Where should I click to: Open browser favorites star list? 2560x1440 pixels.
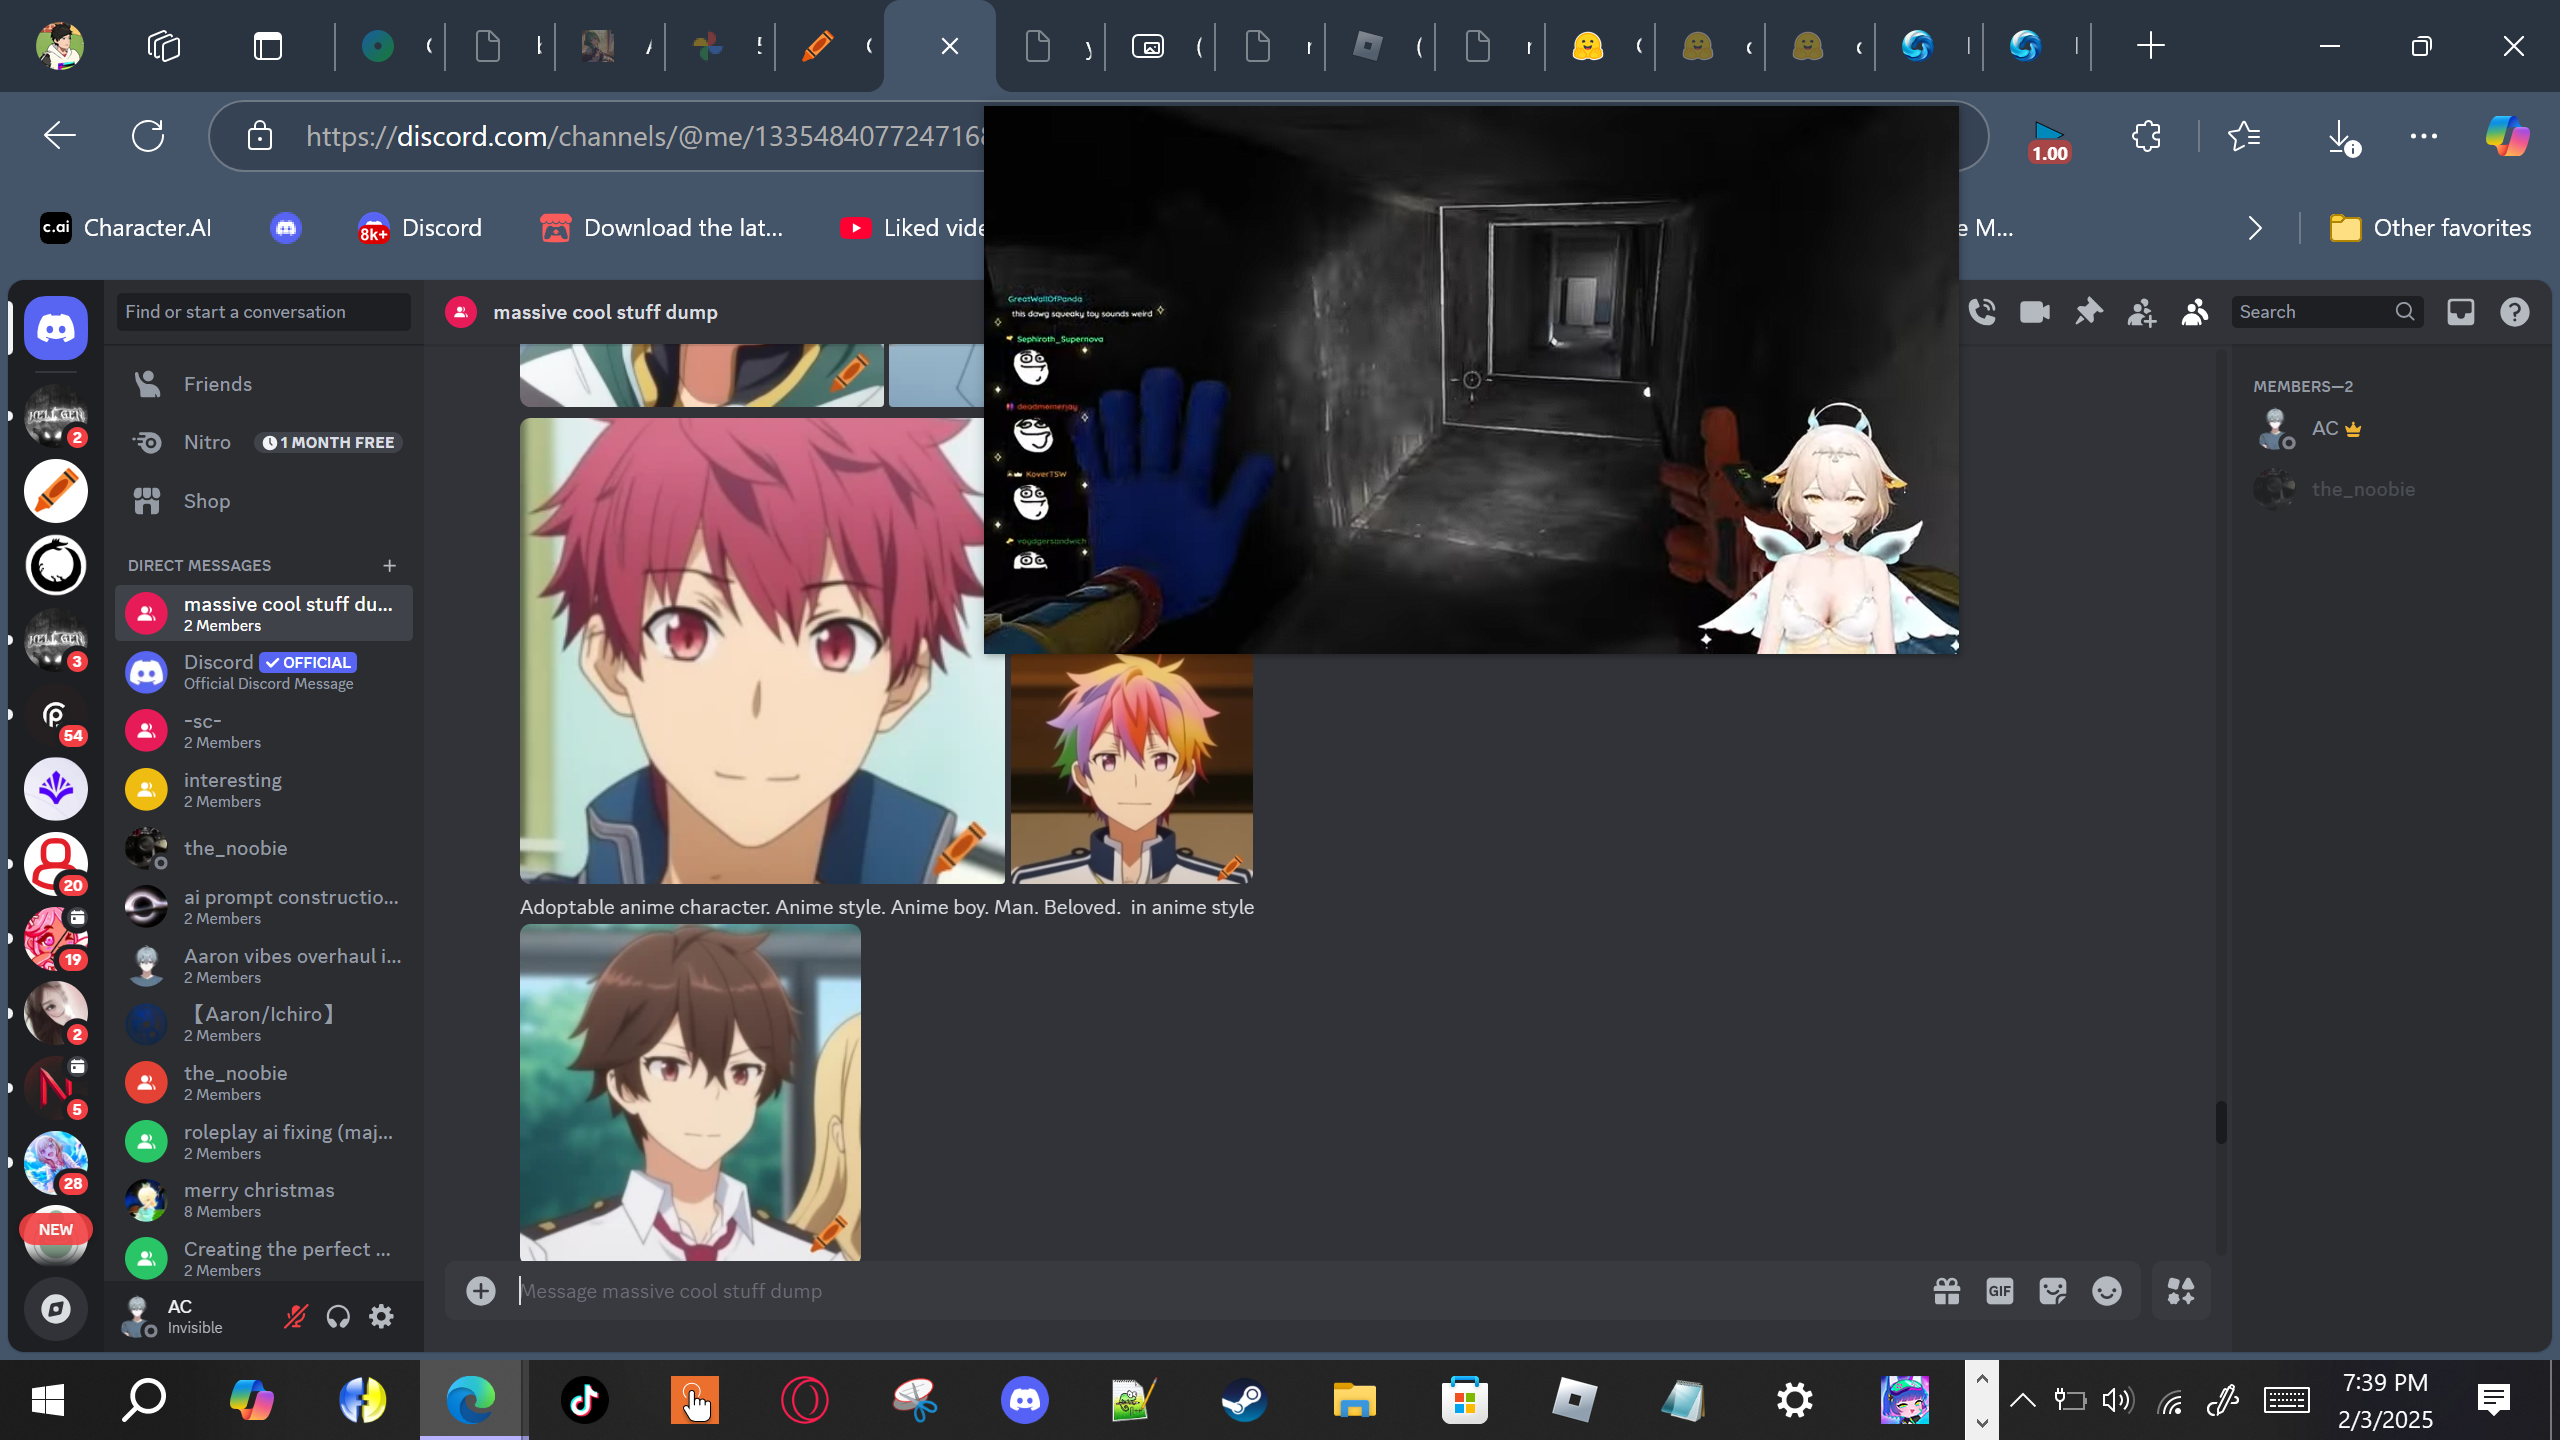tap(2244, 136)
